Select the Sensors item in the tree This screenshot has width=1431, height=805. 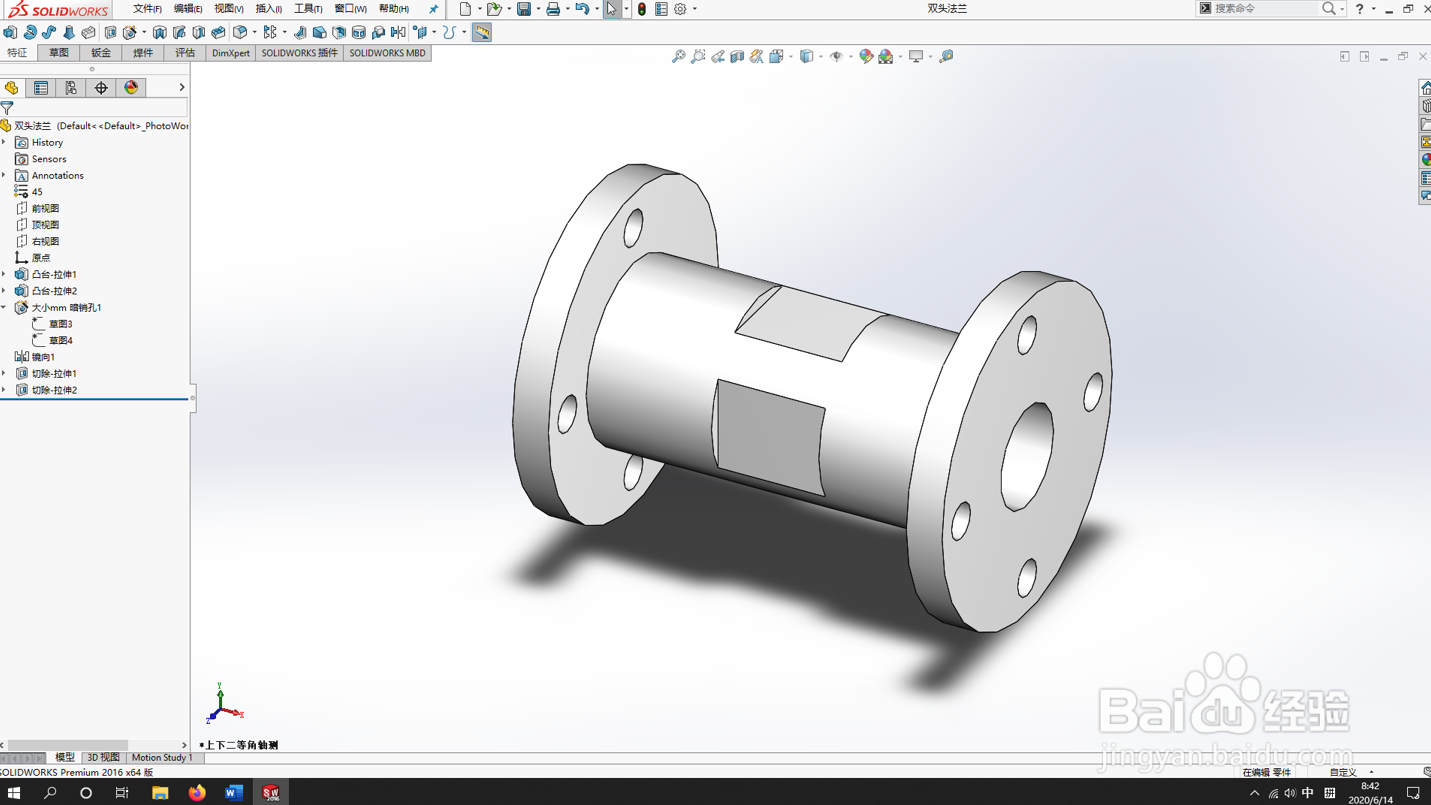point(49,159)
